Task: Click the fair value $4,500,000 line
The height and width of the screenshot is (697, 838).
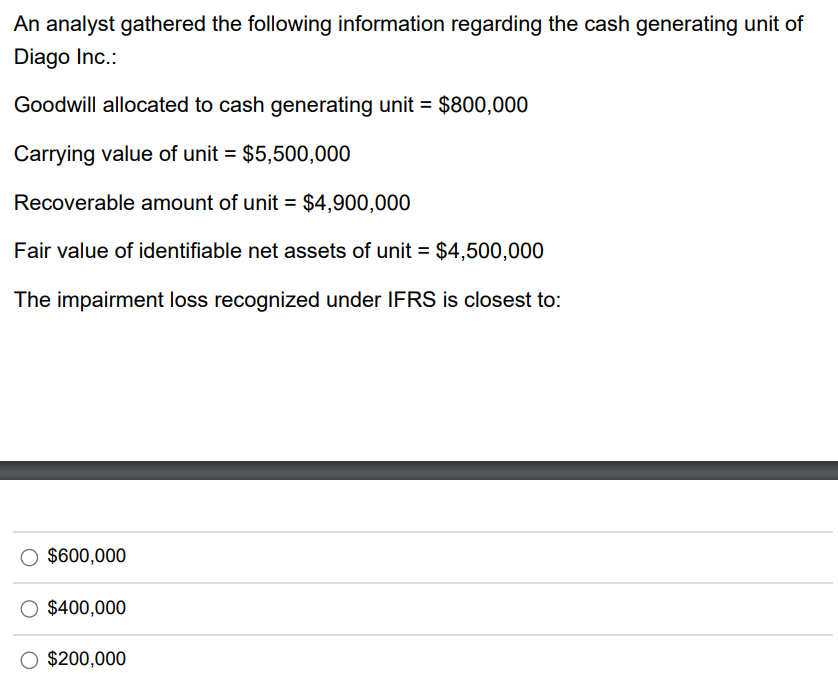Action: tap(278, 251)
